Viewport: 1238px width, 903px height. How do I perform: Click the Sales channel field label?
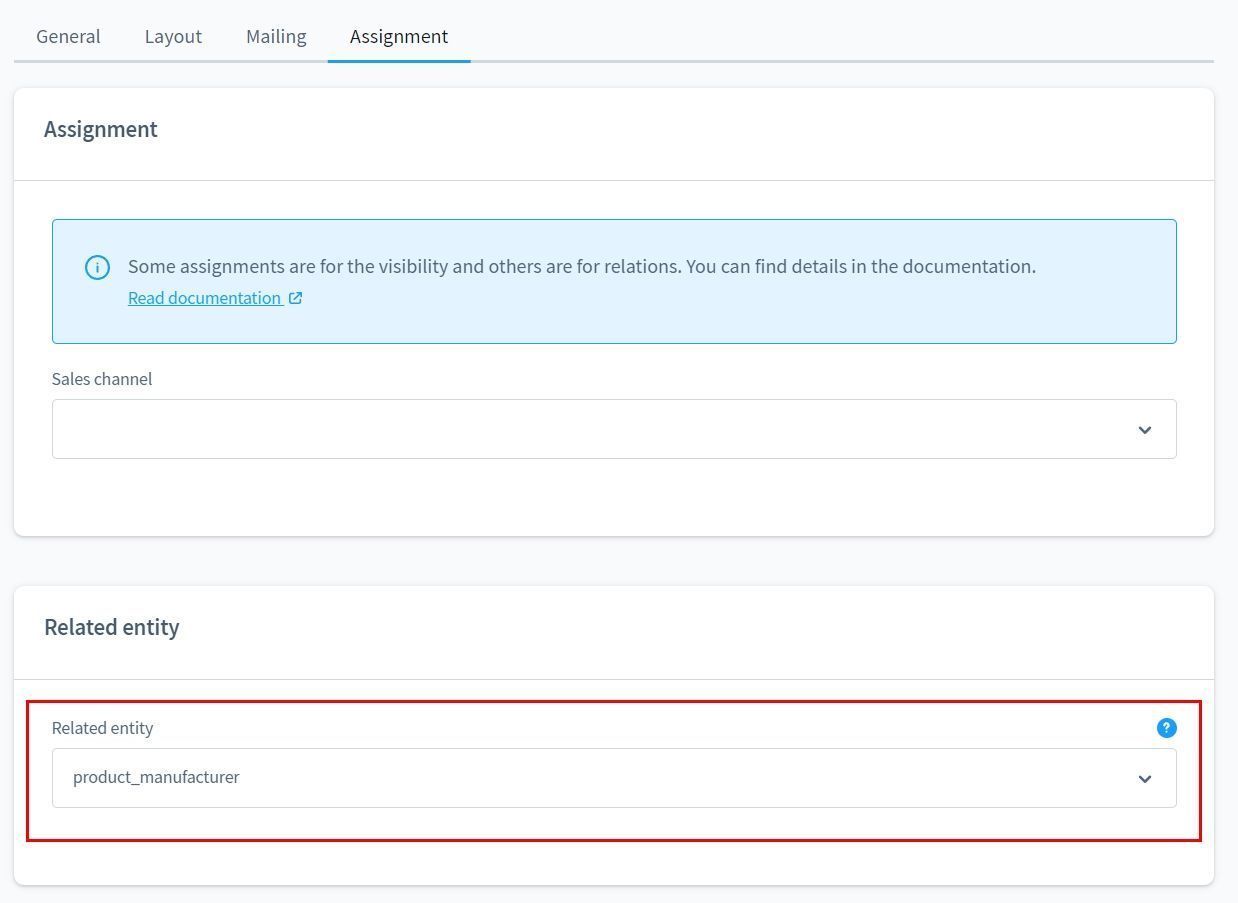coord(102,379)
